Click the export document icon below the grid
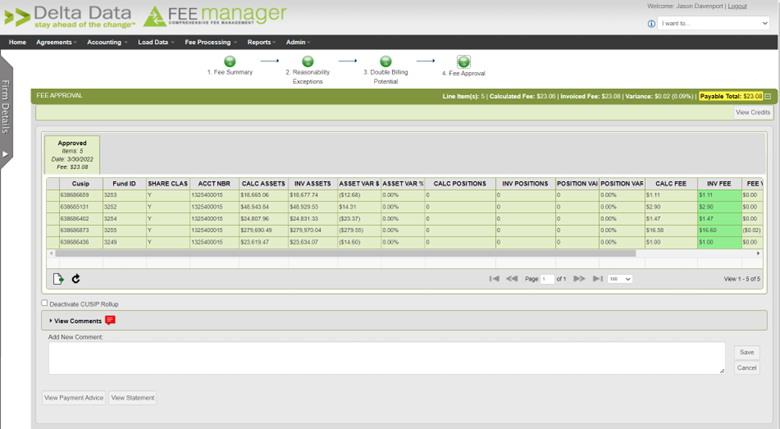The height and width of the screenshot is (429, 780). click(x=58, y=279)
